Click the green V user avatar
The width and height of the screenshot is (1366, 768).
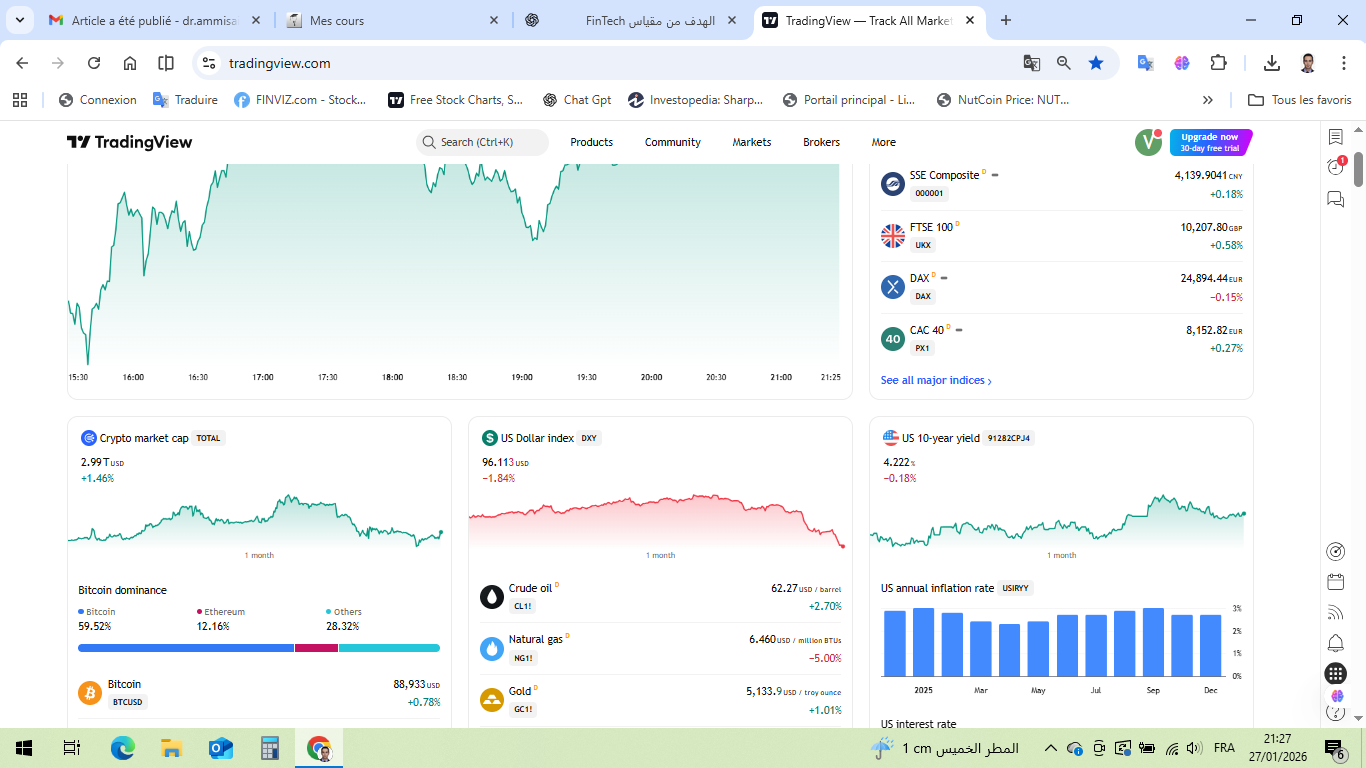pos(1148,142)
